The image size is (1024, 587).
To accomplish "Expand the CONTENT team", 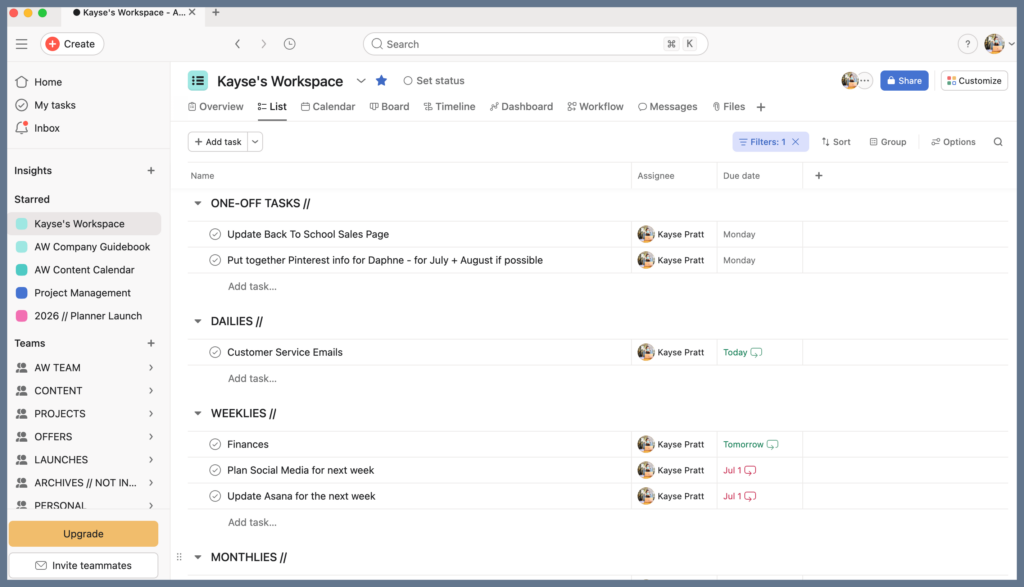I will coord(151,390).
